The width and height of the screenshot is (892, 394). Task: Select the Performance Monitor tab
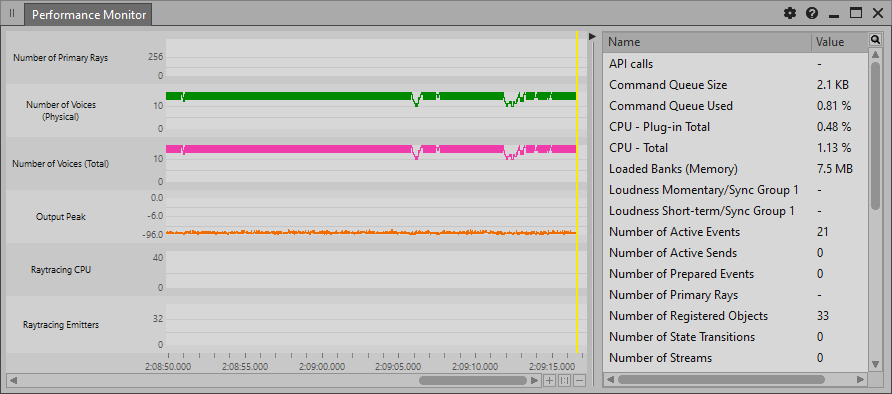(x=88, y=15)
